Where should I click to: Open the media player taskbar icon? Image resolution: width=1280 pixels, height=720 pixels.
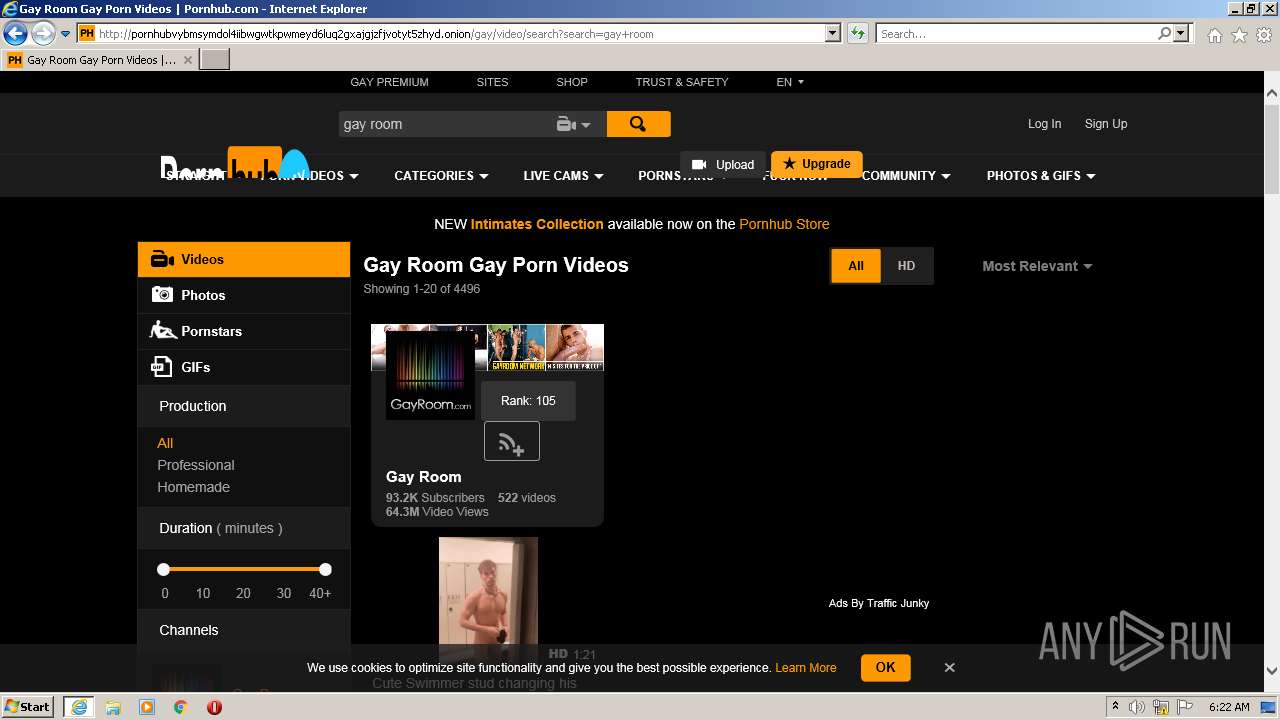point(147,707)
